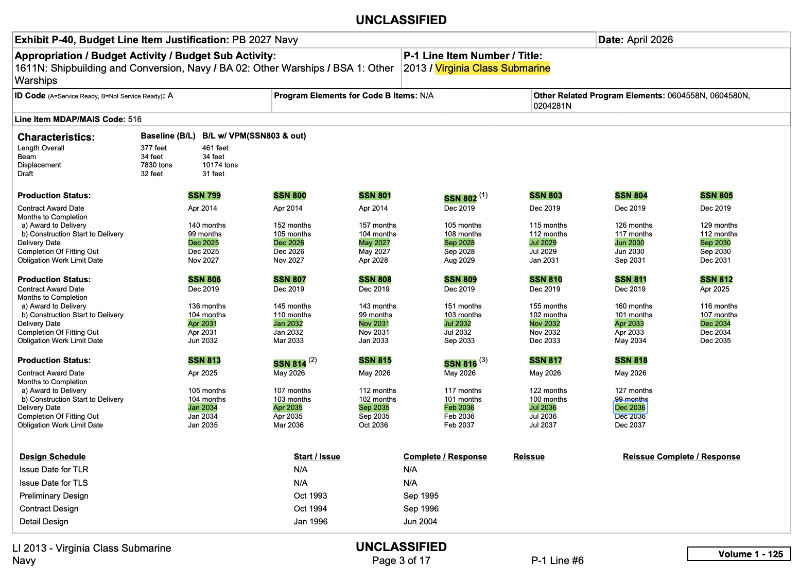This screenshot has height=581, width=800.
Task: Click '10174 tons' displacement value
Action: 220,165
